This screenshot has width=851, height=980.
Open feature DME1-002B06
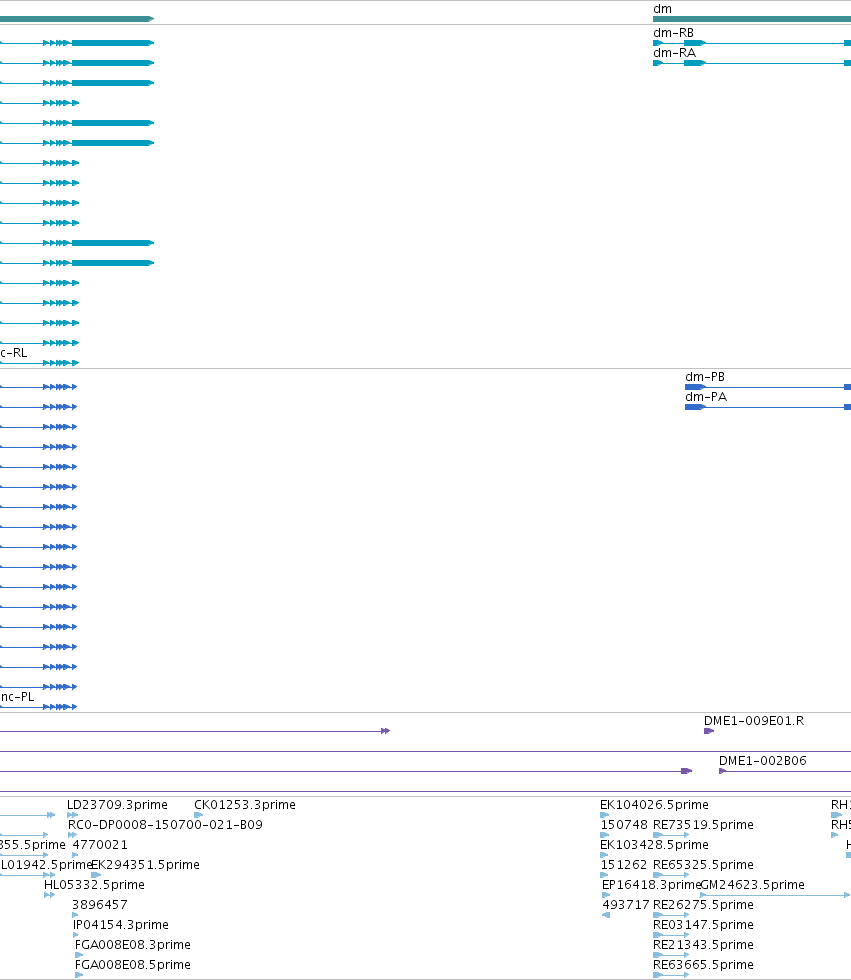[x=762, y=761]
